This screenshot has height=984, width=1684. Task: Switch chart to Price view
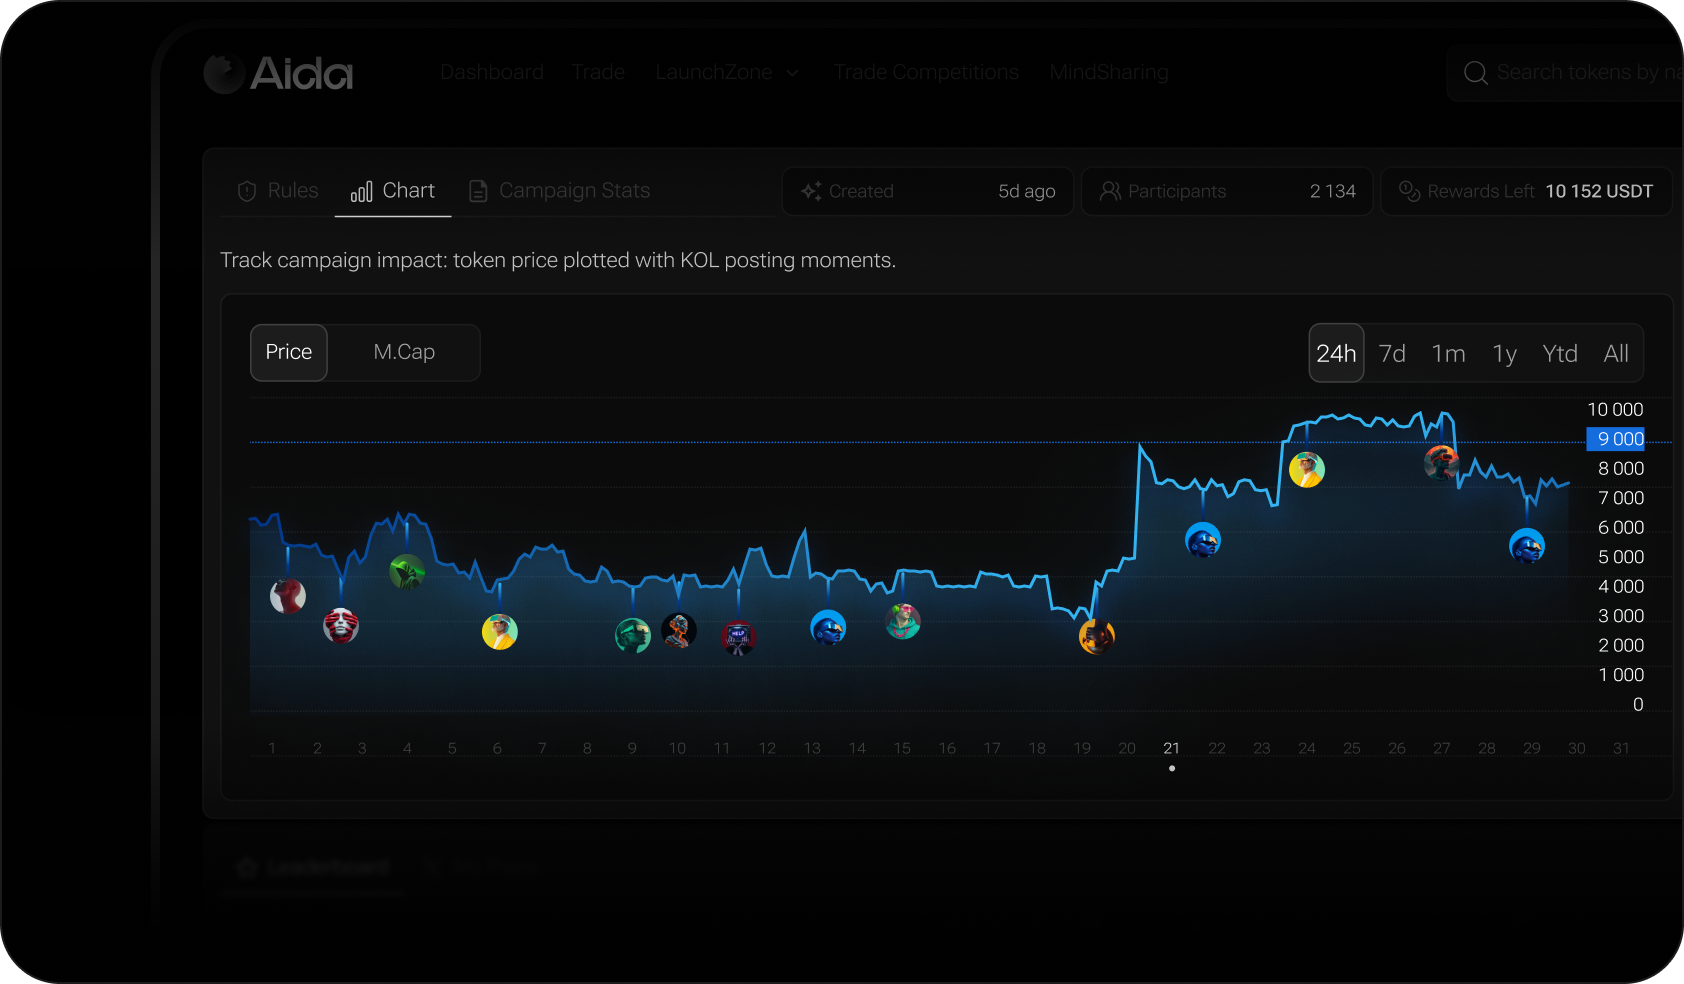(289, 352)
